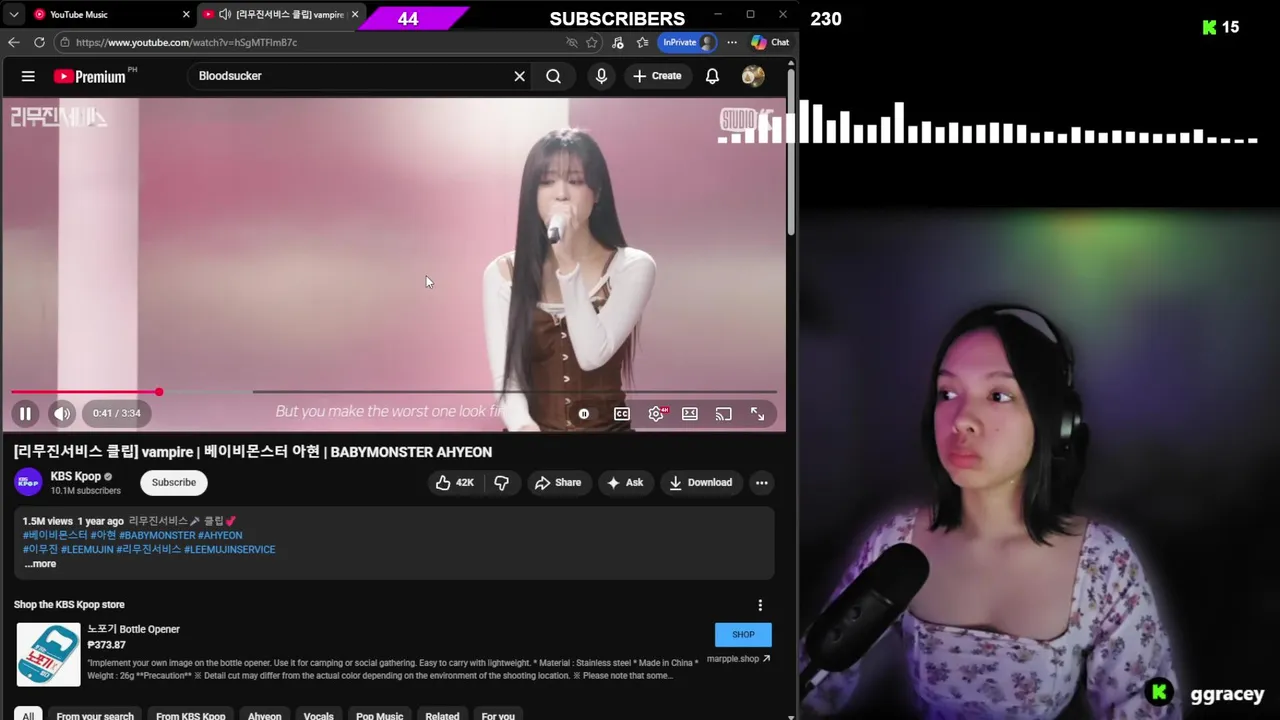Image resolution: width=1280 pixels, height=720 pixels.
Task: Click the Bloodsucker search field
Action: [350, 76]
